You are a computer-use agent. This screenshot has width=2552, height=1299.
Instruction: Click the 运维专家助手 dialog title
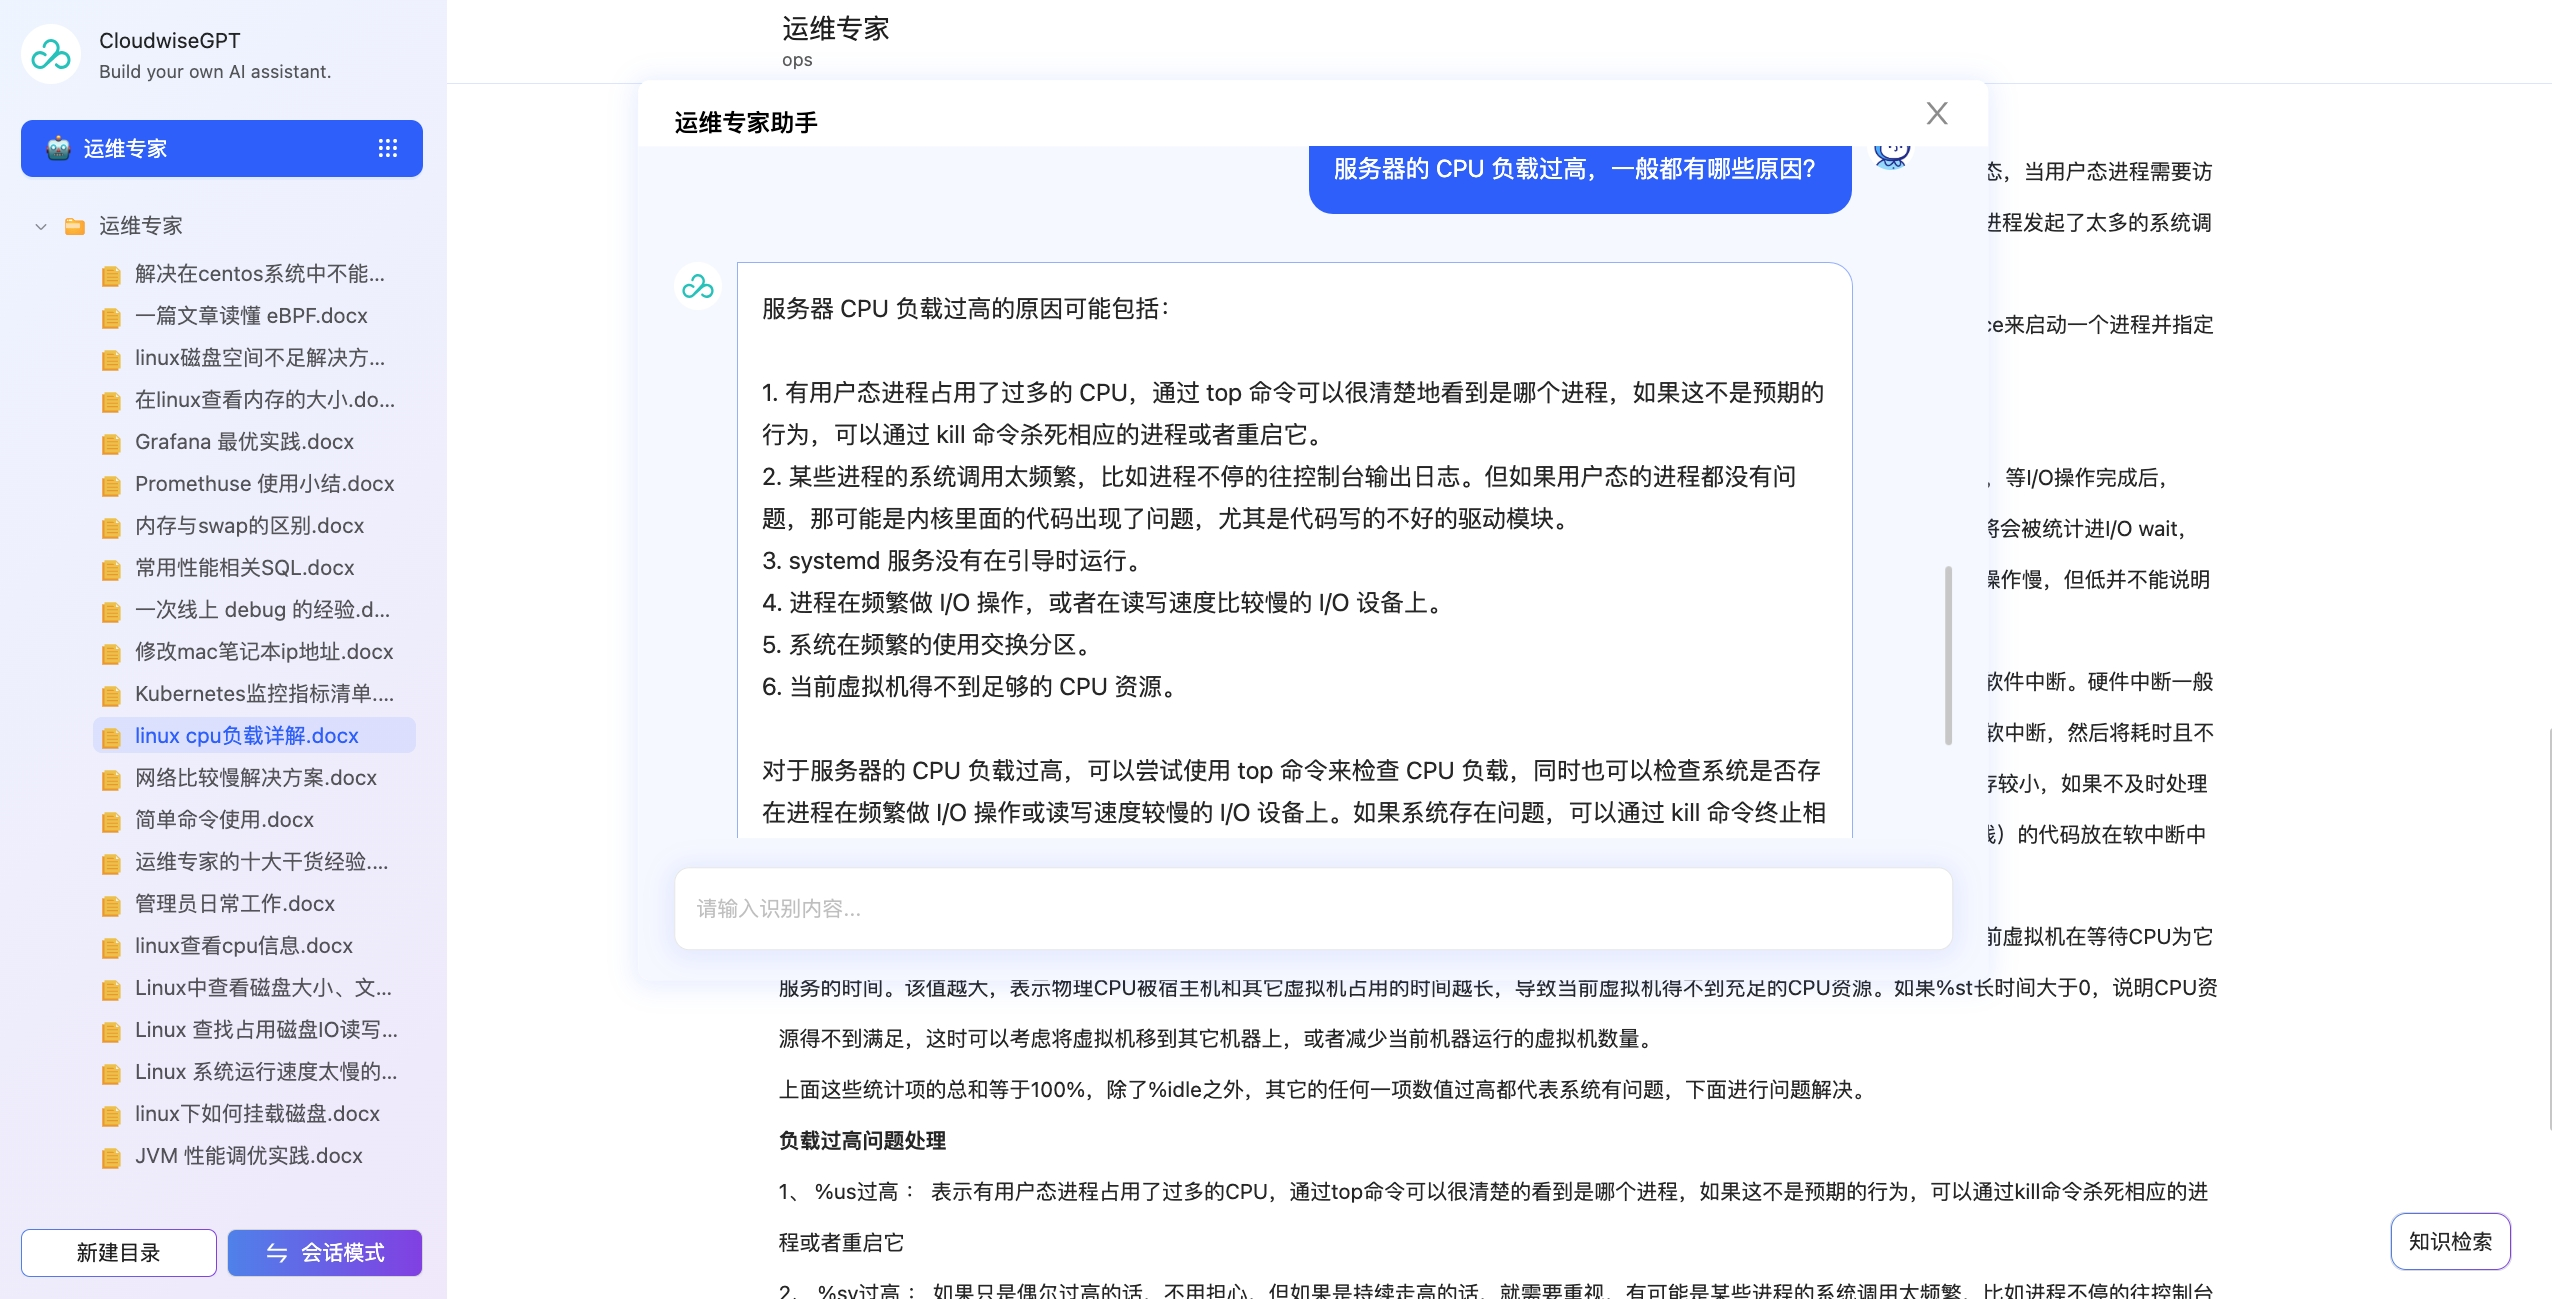pos(746,122)
